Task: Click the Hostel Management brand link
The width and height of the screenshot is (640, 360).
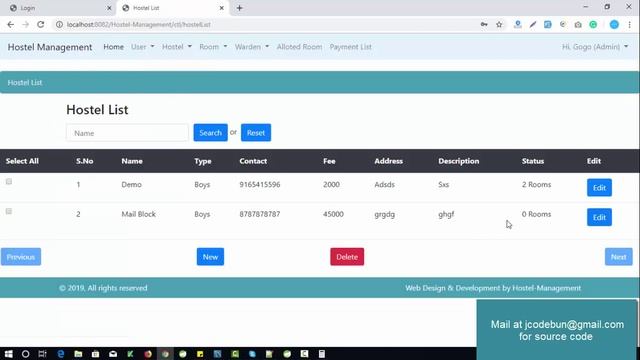Action: click(x=50, y=47)
